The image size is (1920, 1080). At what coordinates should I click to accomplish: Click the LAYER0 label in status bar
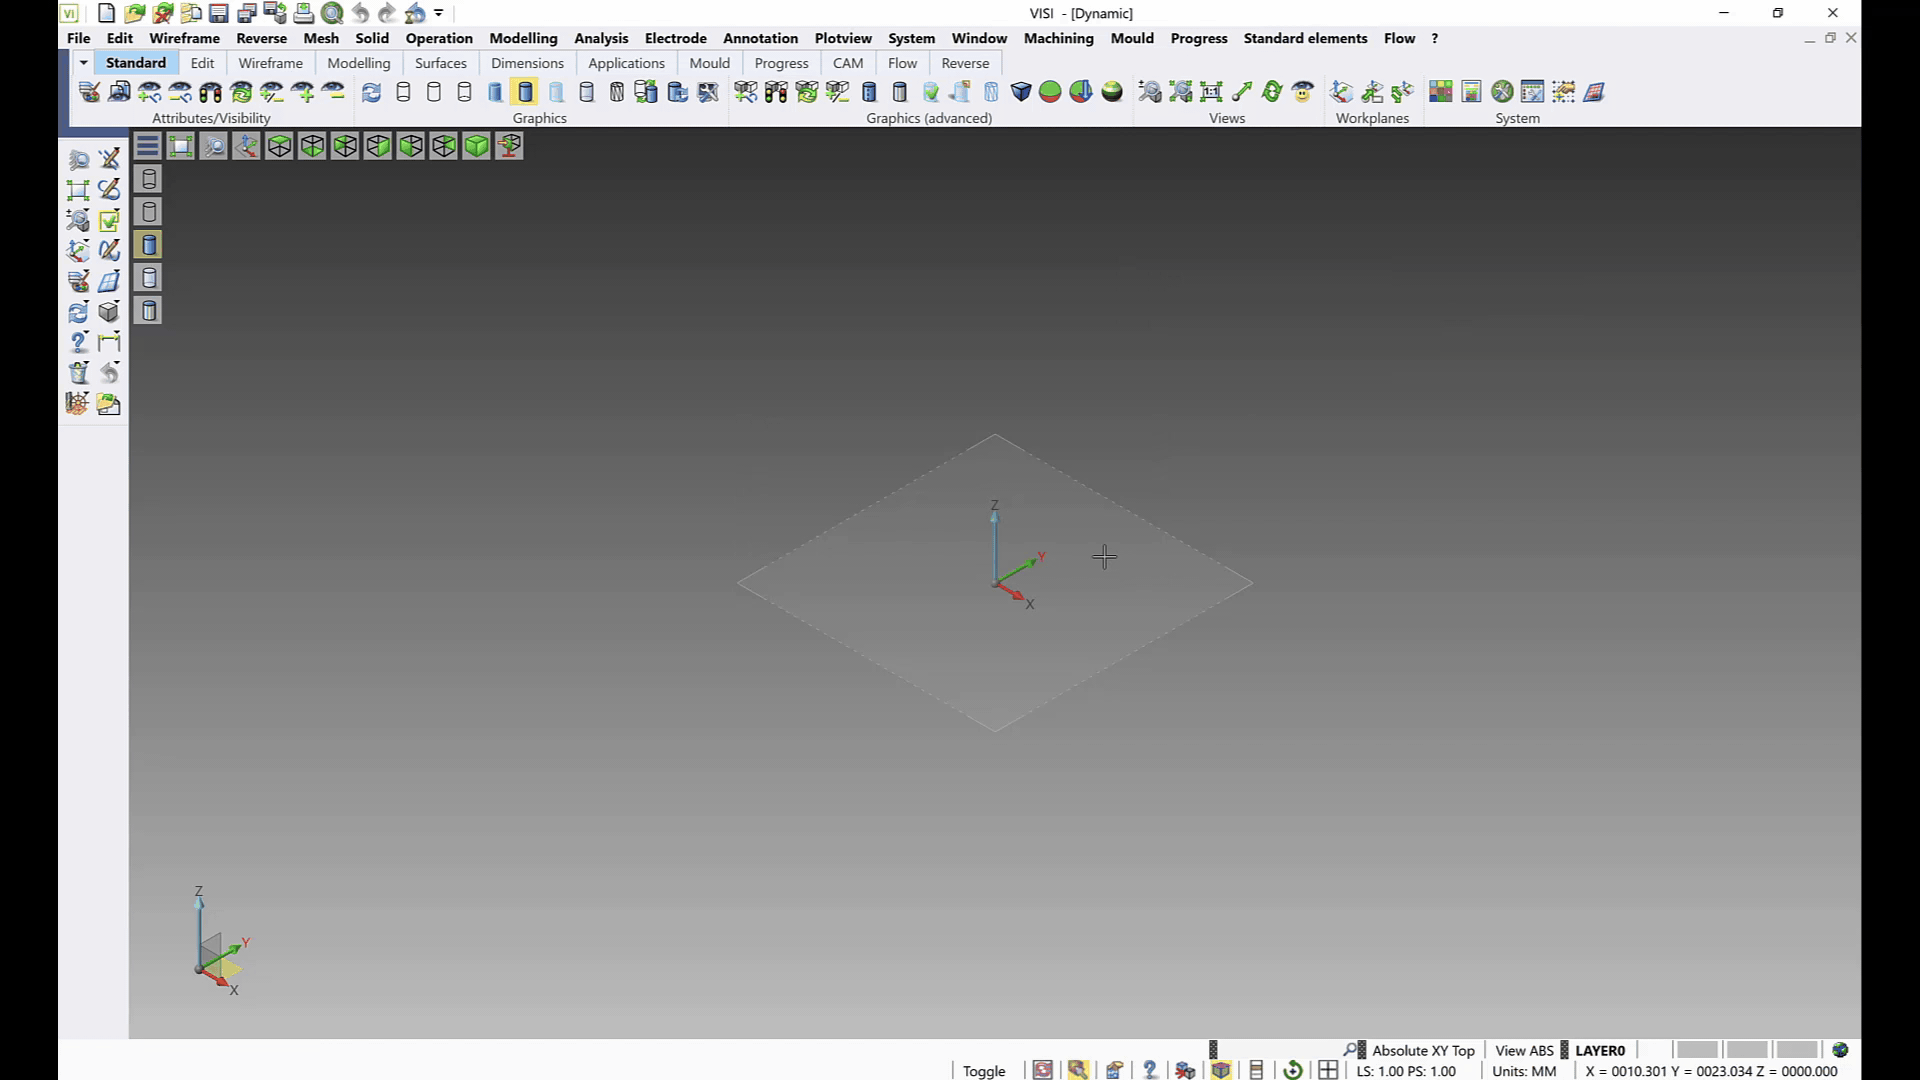point(1600,1050)
